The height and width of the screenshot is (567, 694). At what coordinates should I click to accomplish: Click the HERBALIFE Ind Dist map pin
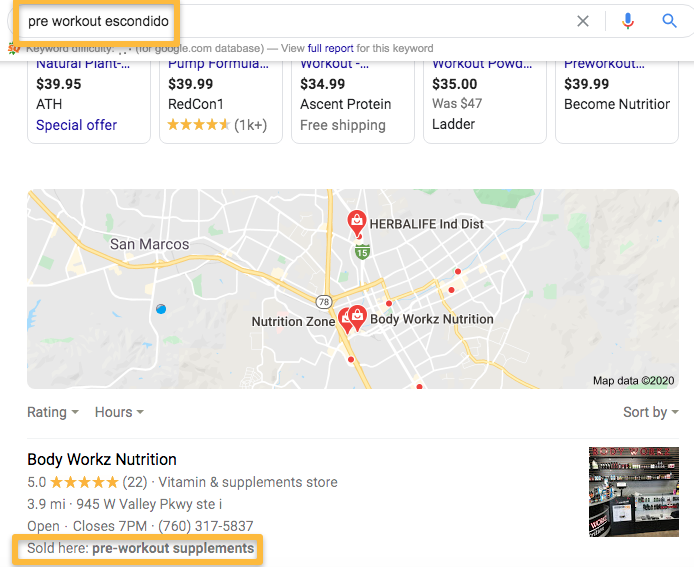[357, 222]
